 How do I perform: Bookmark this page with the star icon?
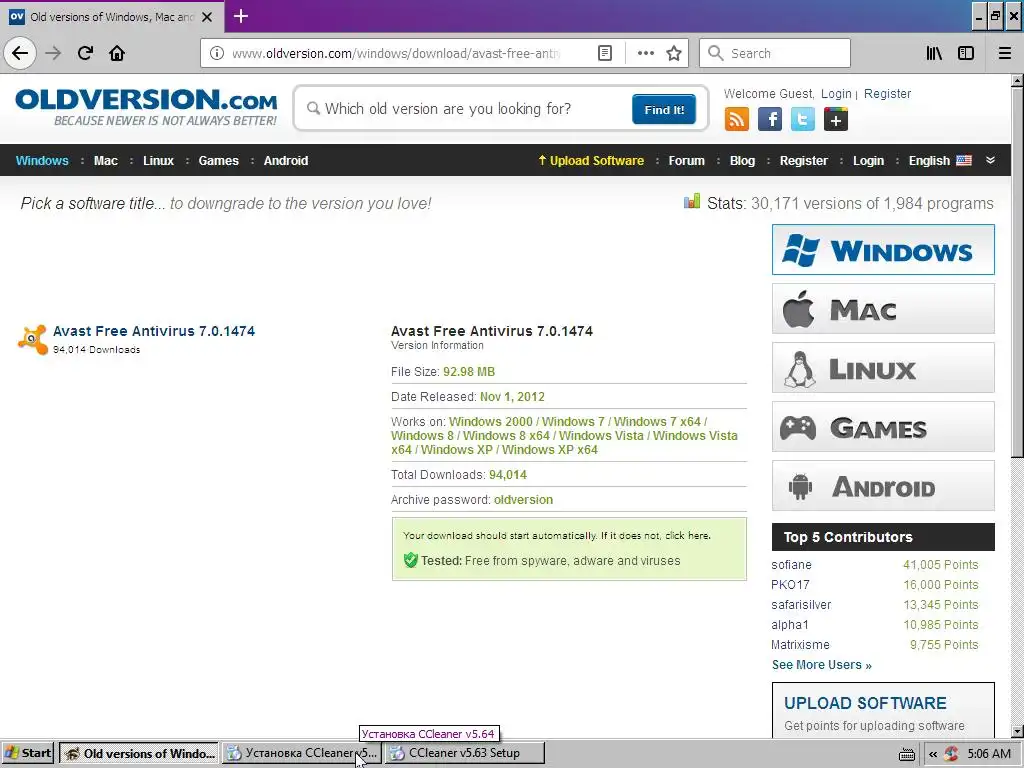tap(674, 53)
